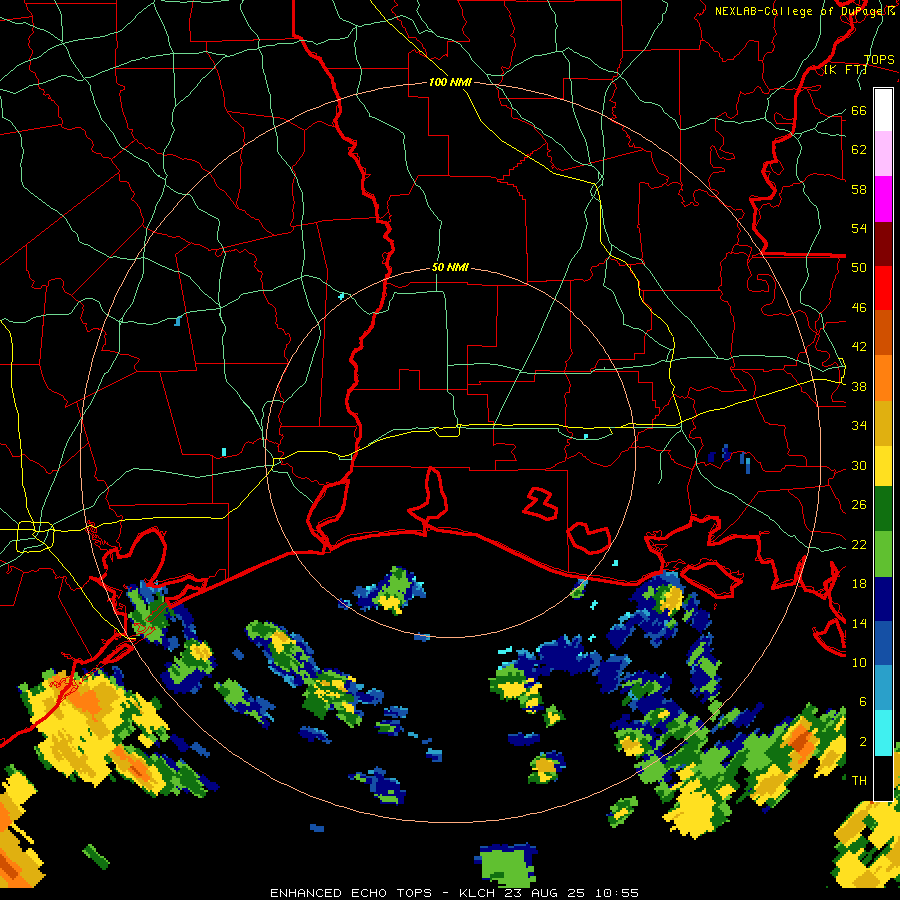This screenshot has height=900, width=900.
Task: Click the '10' legend value
Action: (x=859, y=662)
